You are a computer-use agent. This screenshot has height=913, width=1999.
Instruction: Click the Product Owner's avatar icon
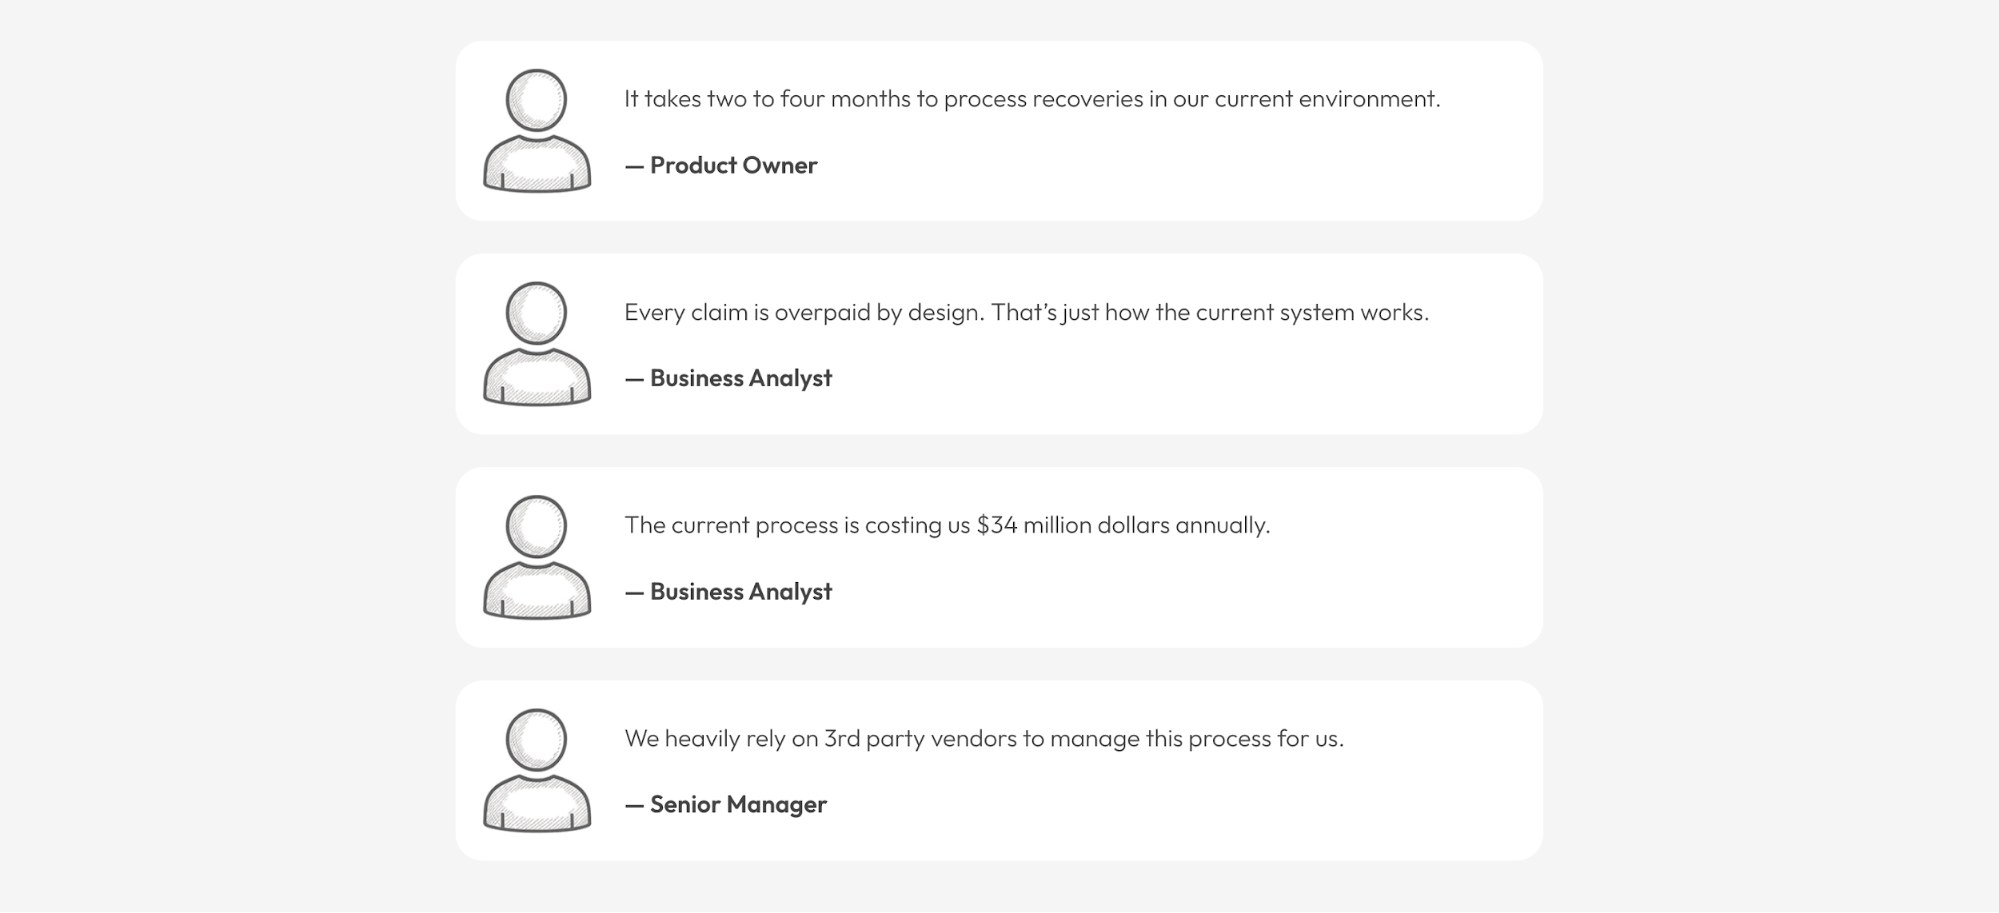[537, 130]
